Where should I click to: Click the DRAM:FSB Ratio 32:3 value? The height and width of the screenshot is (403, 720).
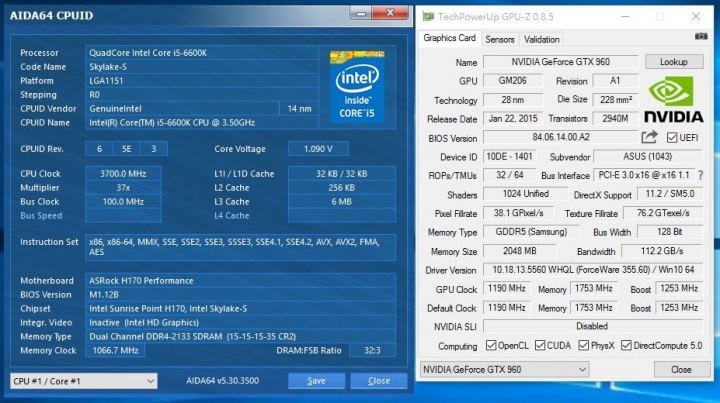point(372,351)
